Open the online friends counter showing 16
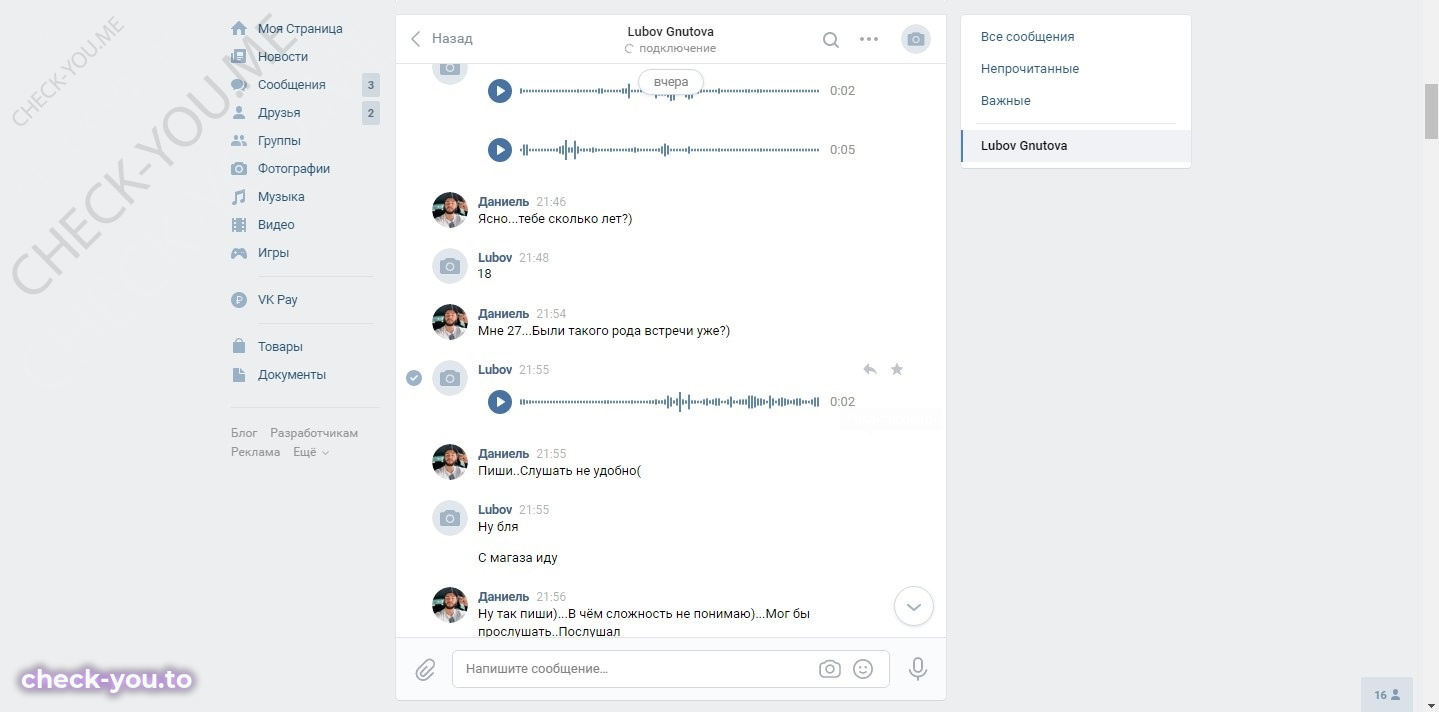 coord(1387,695)
